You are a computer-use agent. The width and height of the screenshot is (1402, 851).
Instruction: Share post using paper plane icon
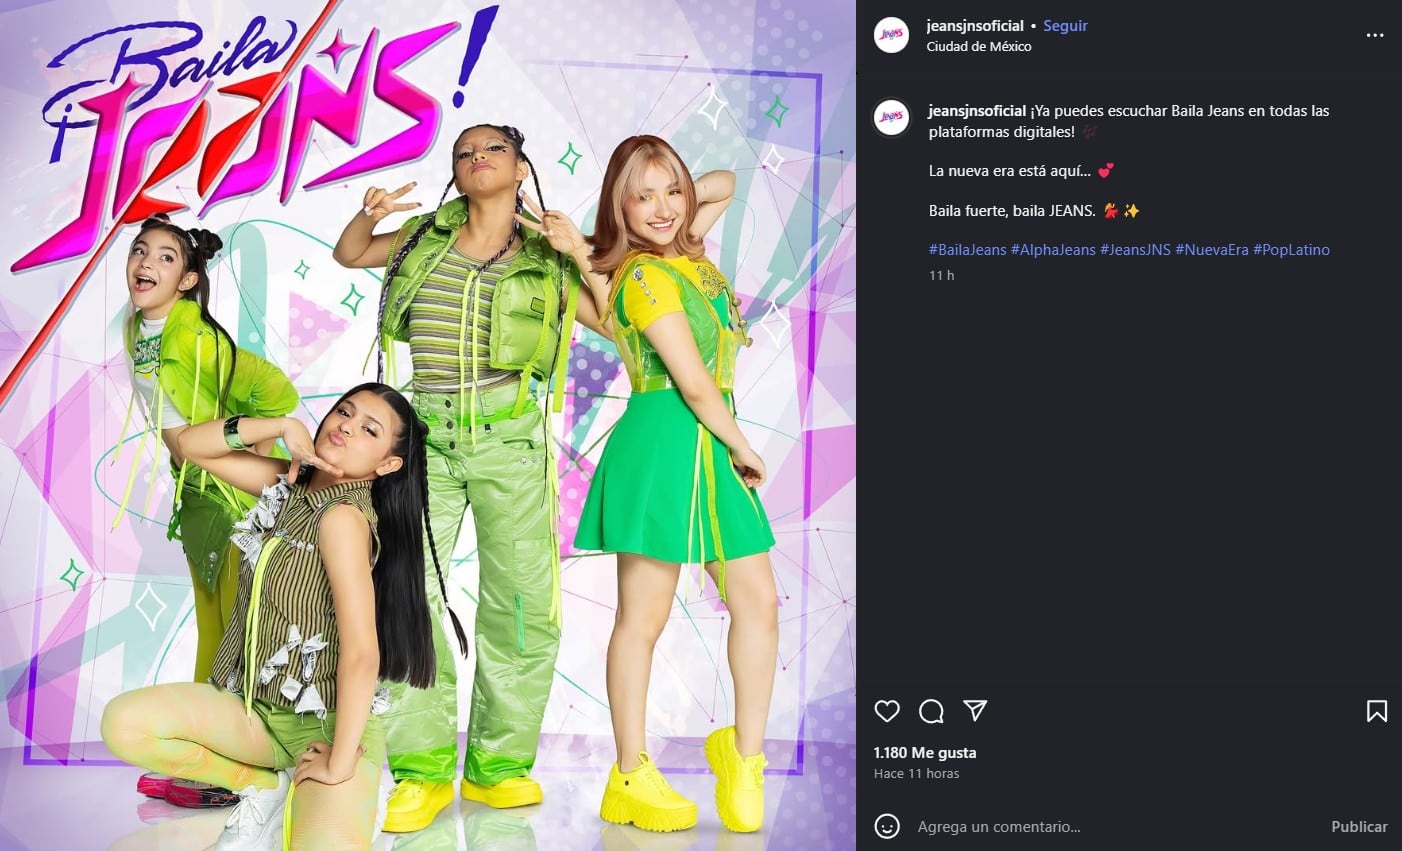975,711
